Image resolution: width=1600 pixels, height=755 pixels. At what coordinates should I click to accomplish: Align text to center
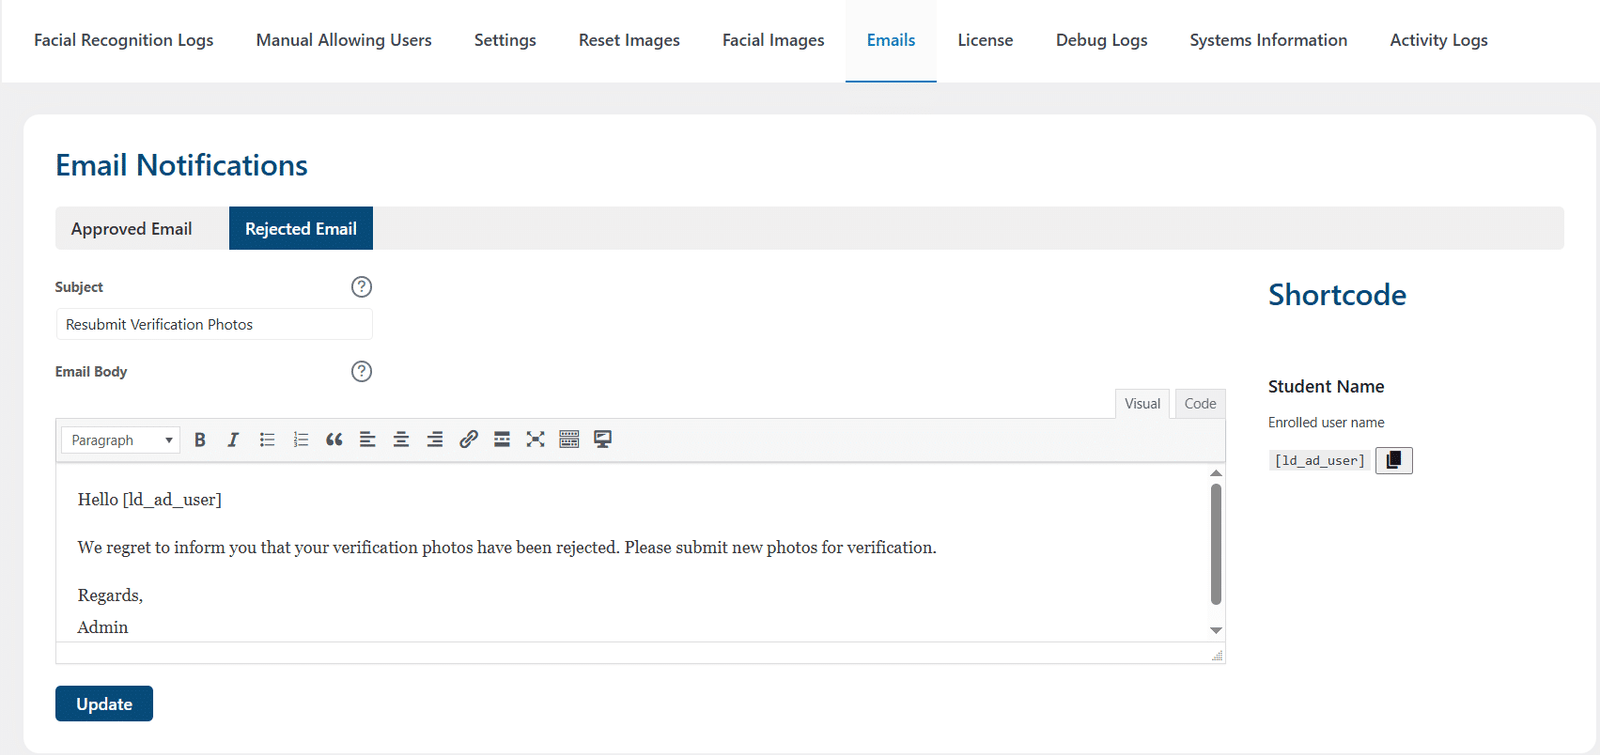coord(401,440)
